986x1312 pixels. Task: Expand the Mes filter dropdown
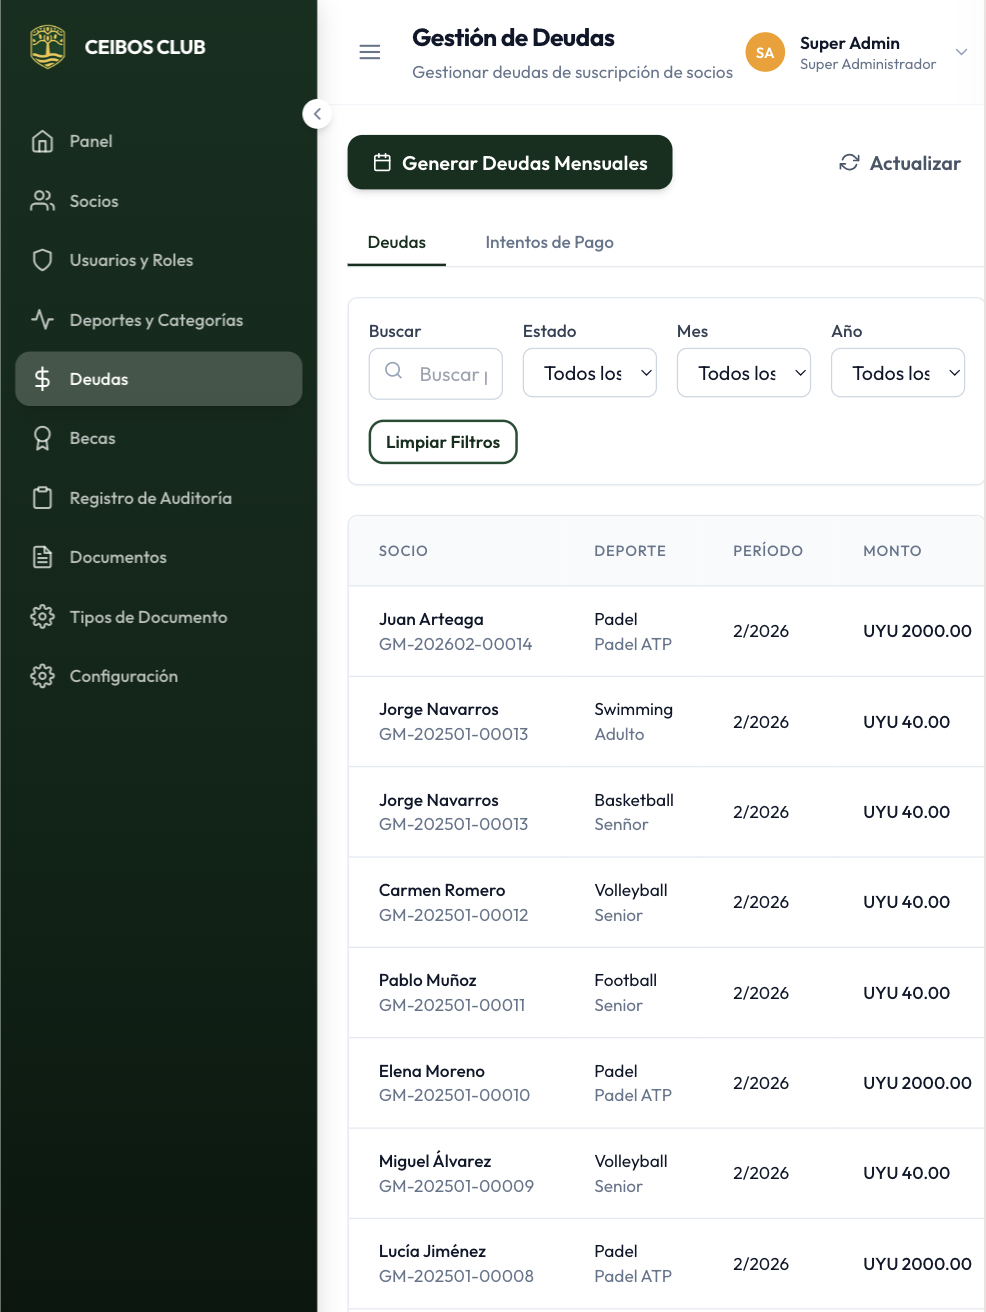(x=743, y=373)
